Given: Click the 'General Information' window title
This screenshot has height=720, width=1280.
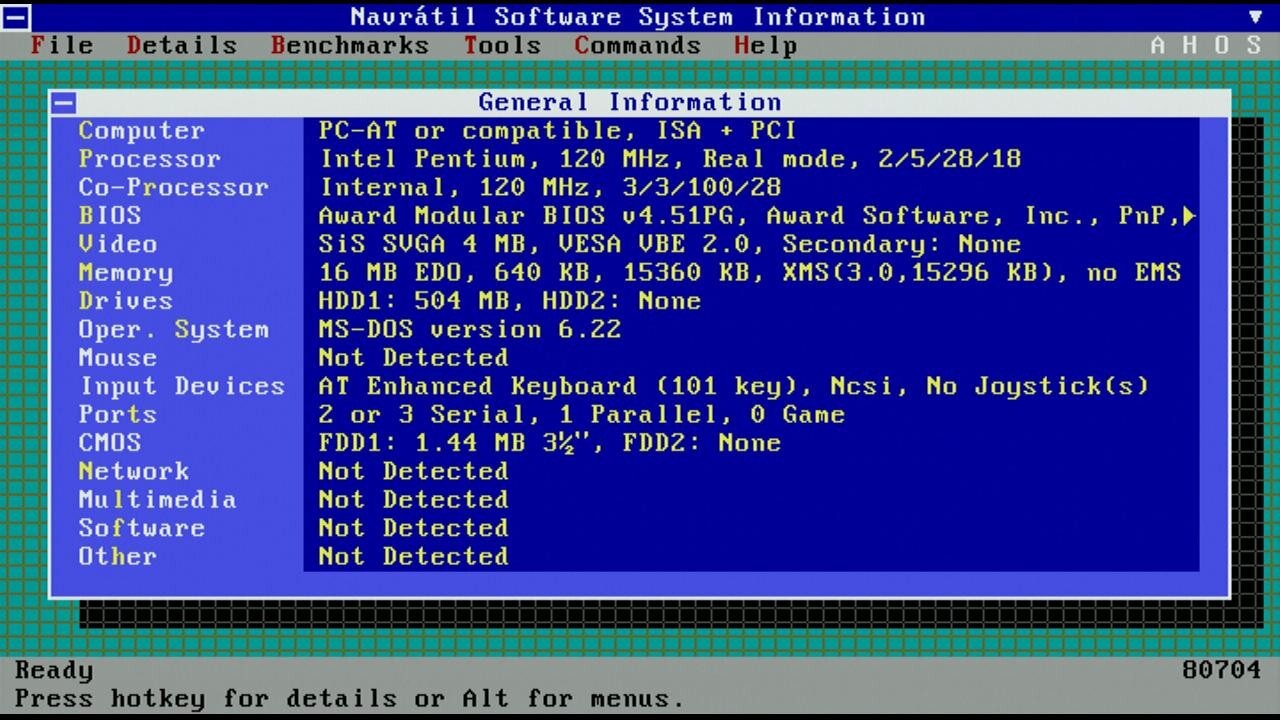Looking at the screenshot, I should [630, 102].
